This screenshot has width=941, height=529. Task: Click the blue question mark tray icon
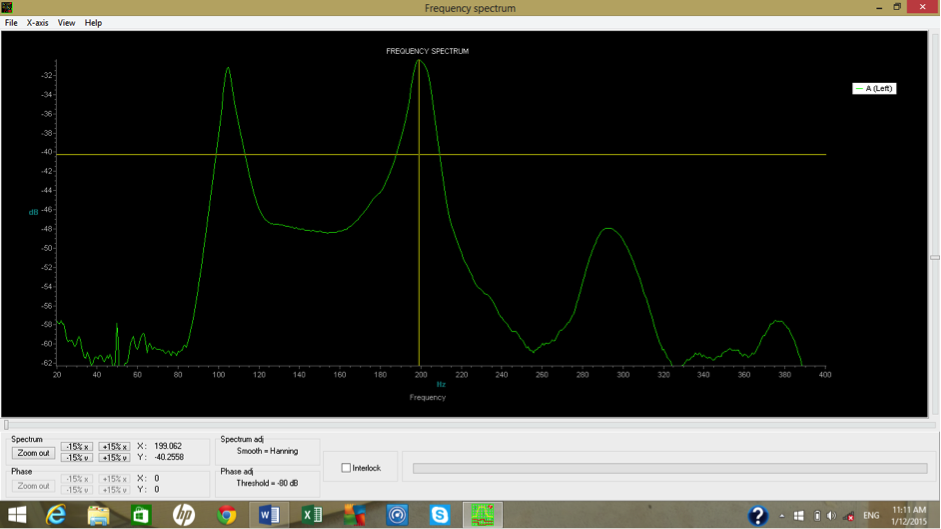(x=758, y=515)
